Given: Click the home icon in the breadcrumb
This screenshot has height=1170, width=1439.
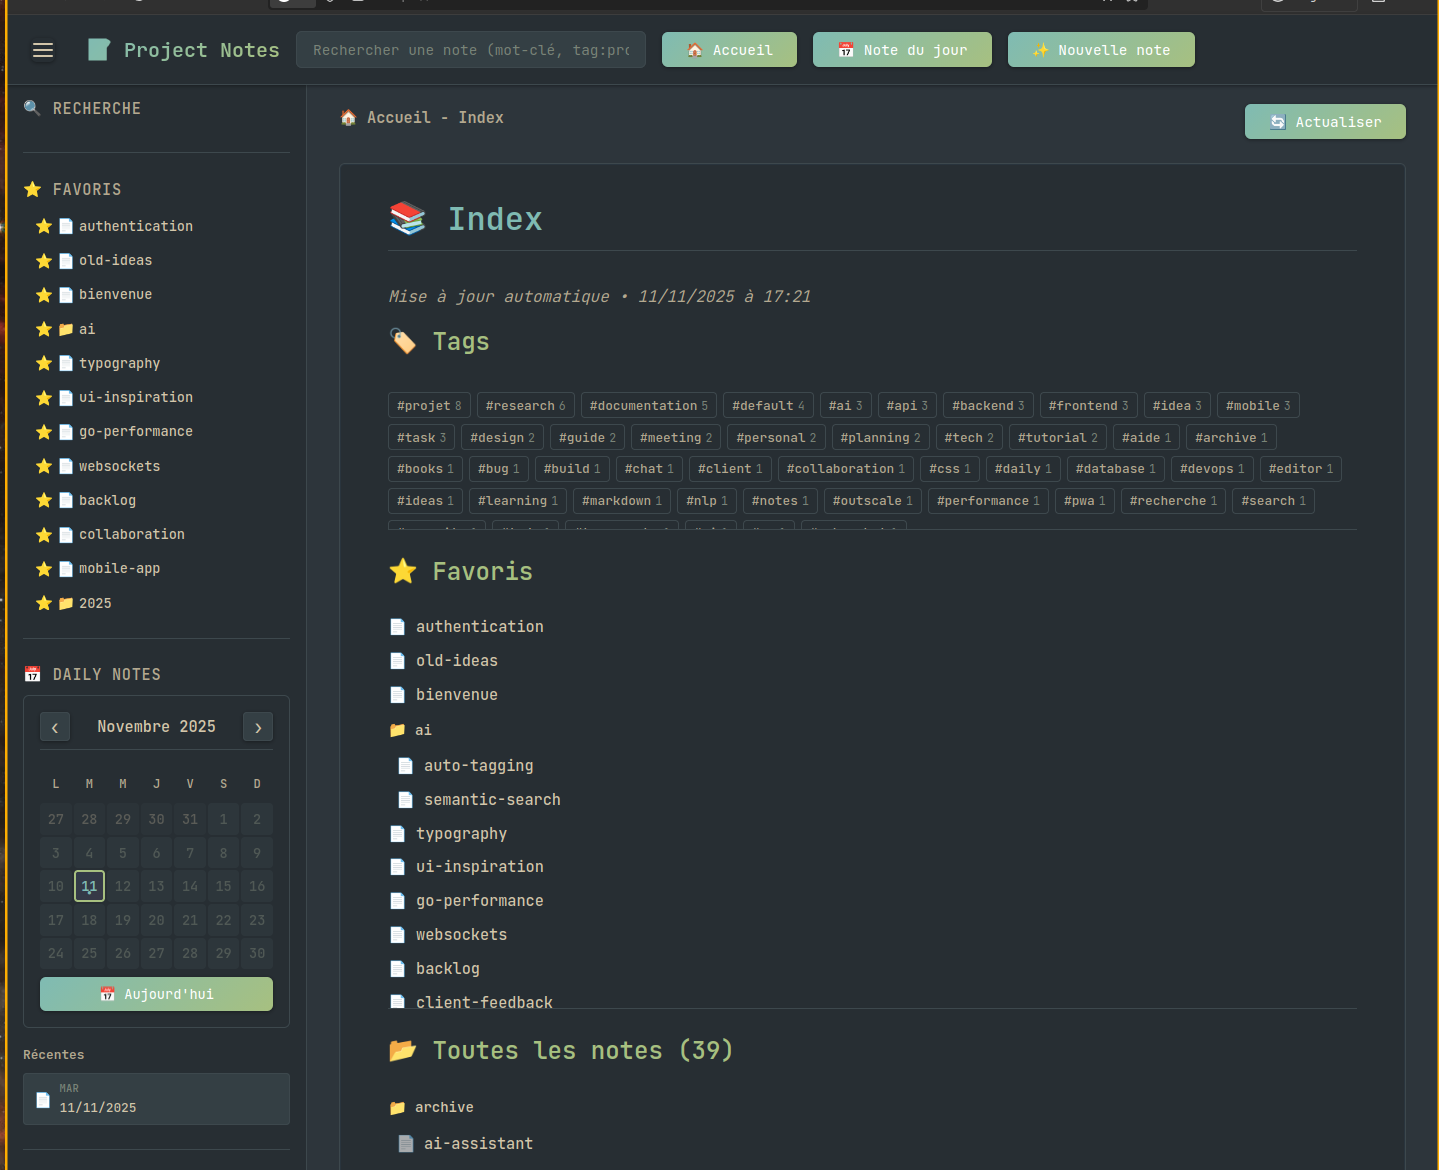Looking at the screenshot, I should [x=348, y=117].
